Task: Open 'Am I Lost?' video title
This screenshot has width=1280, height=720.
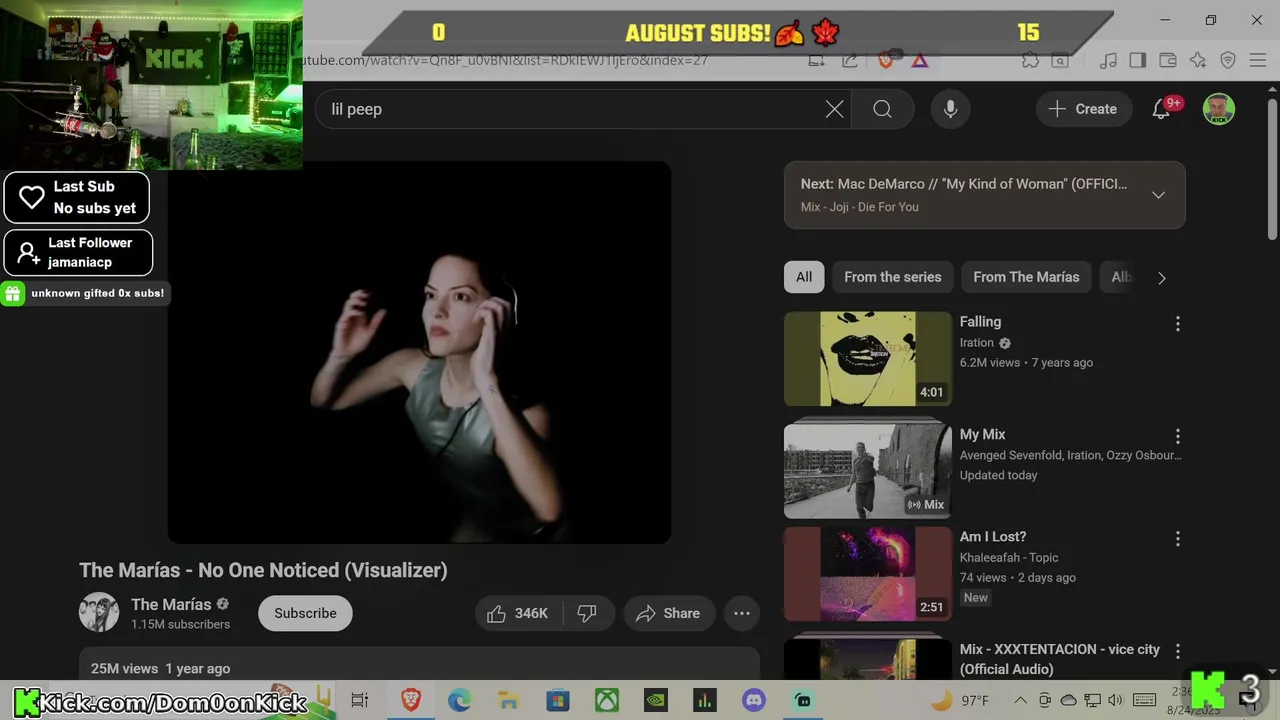Action: 993,537
